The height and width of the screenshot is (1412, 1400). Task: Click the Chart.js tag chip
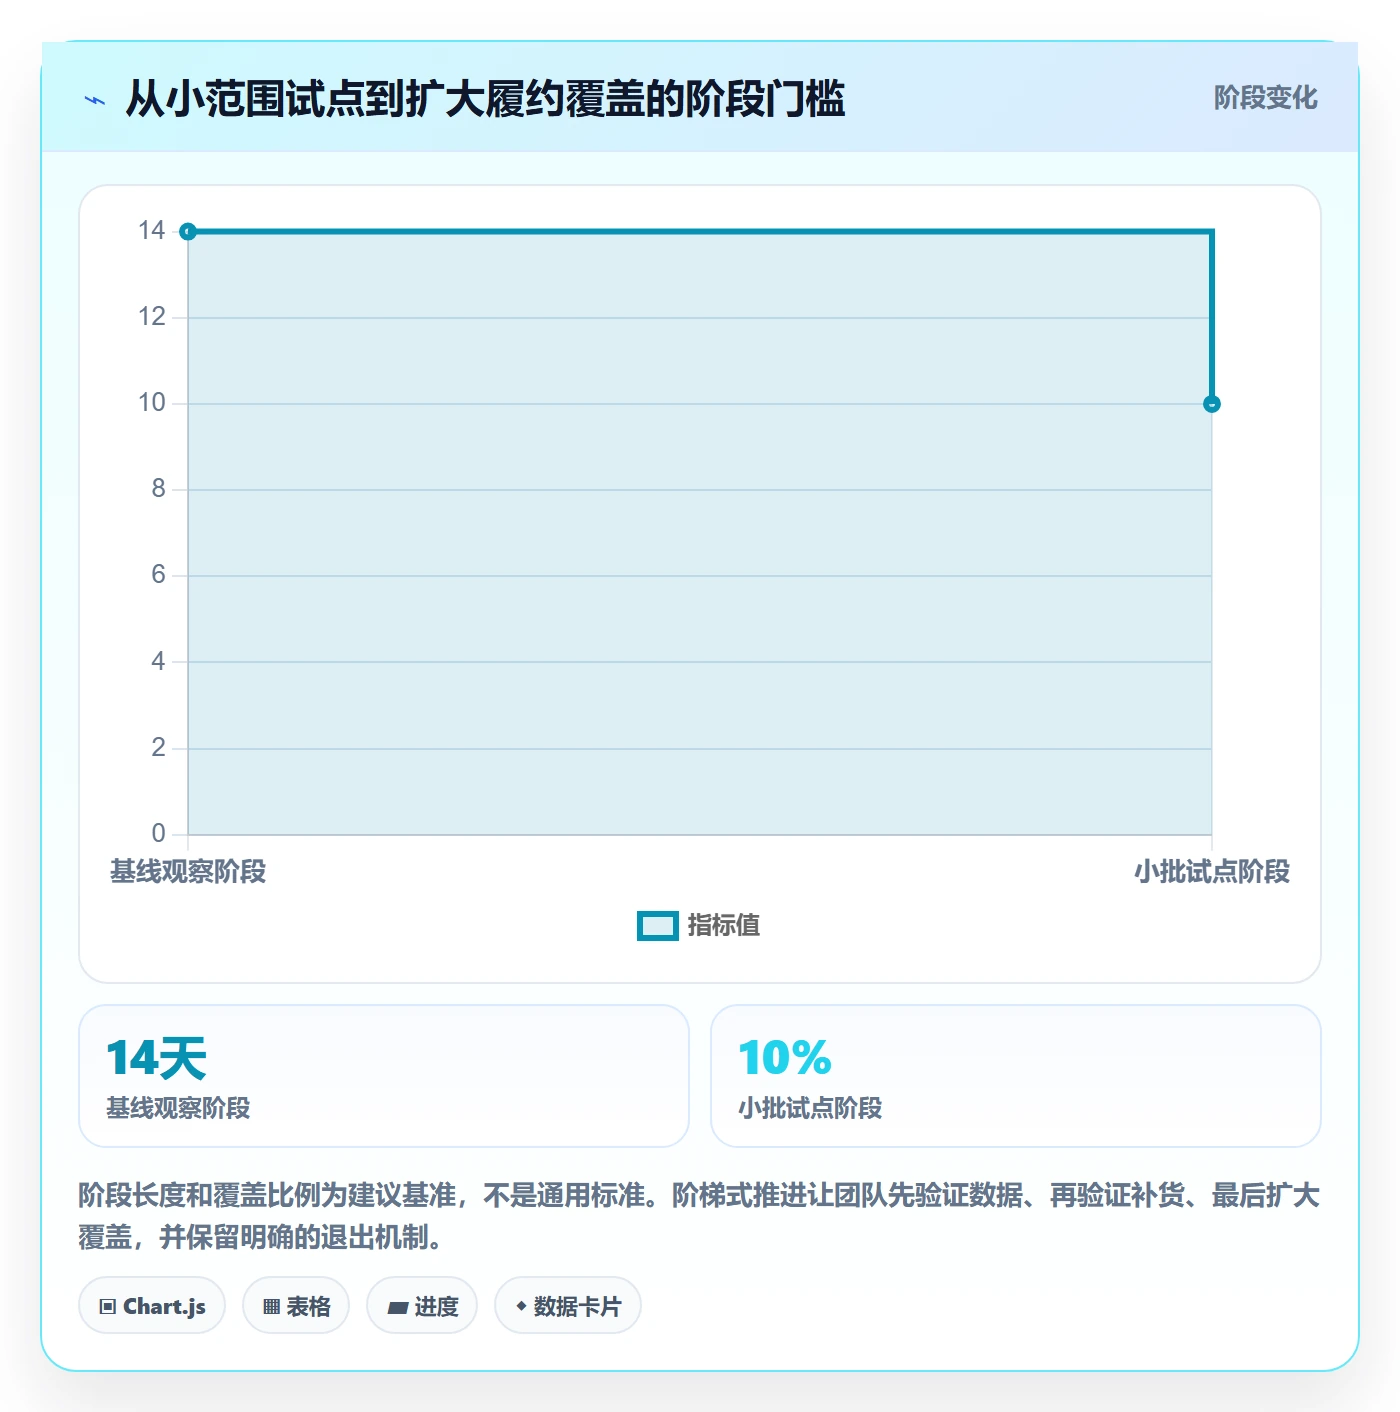point(152,1306)
